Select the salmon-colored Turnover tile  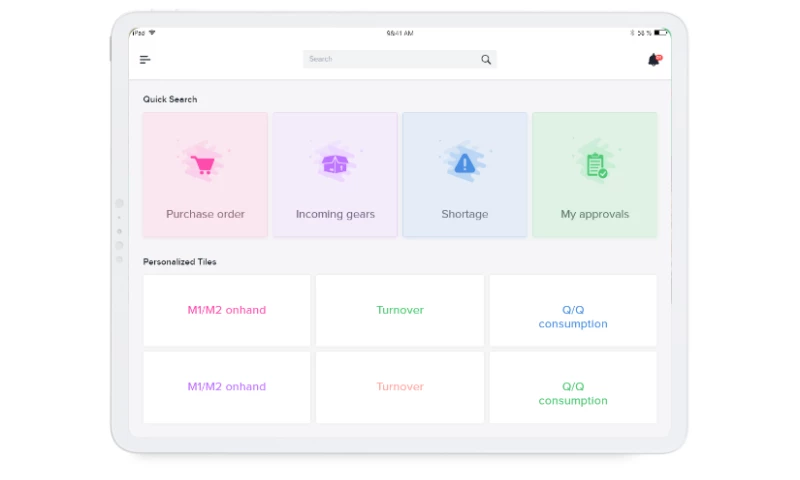click(400, 387)
